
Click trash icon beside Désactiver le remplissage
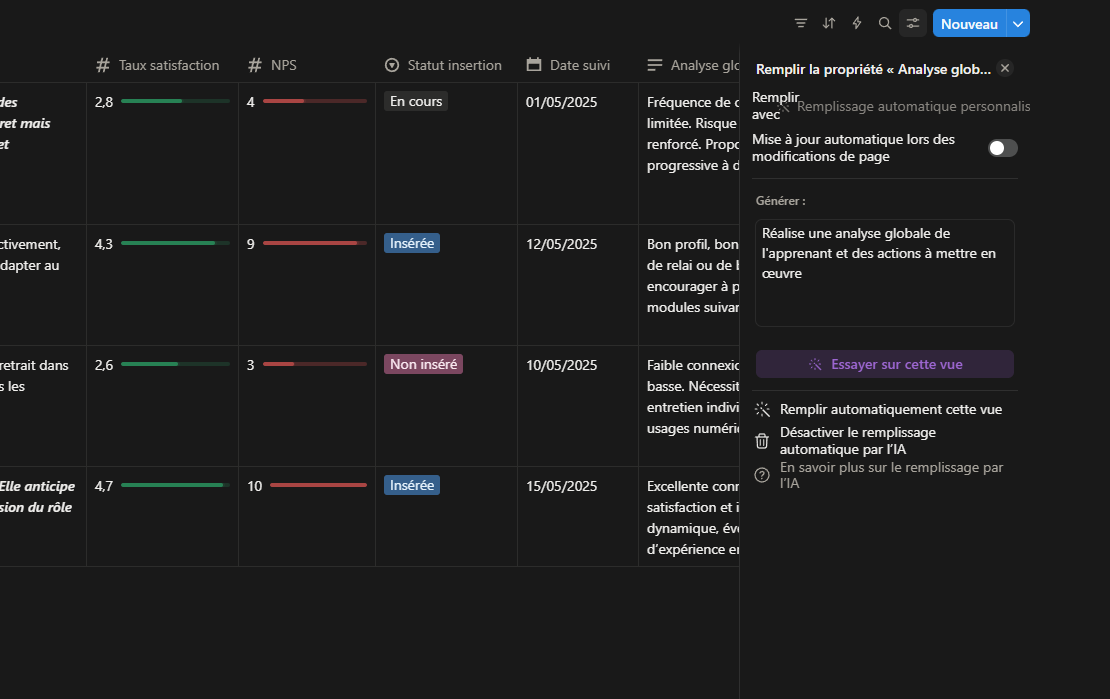[762, 441]
